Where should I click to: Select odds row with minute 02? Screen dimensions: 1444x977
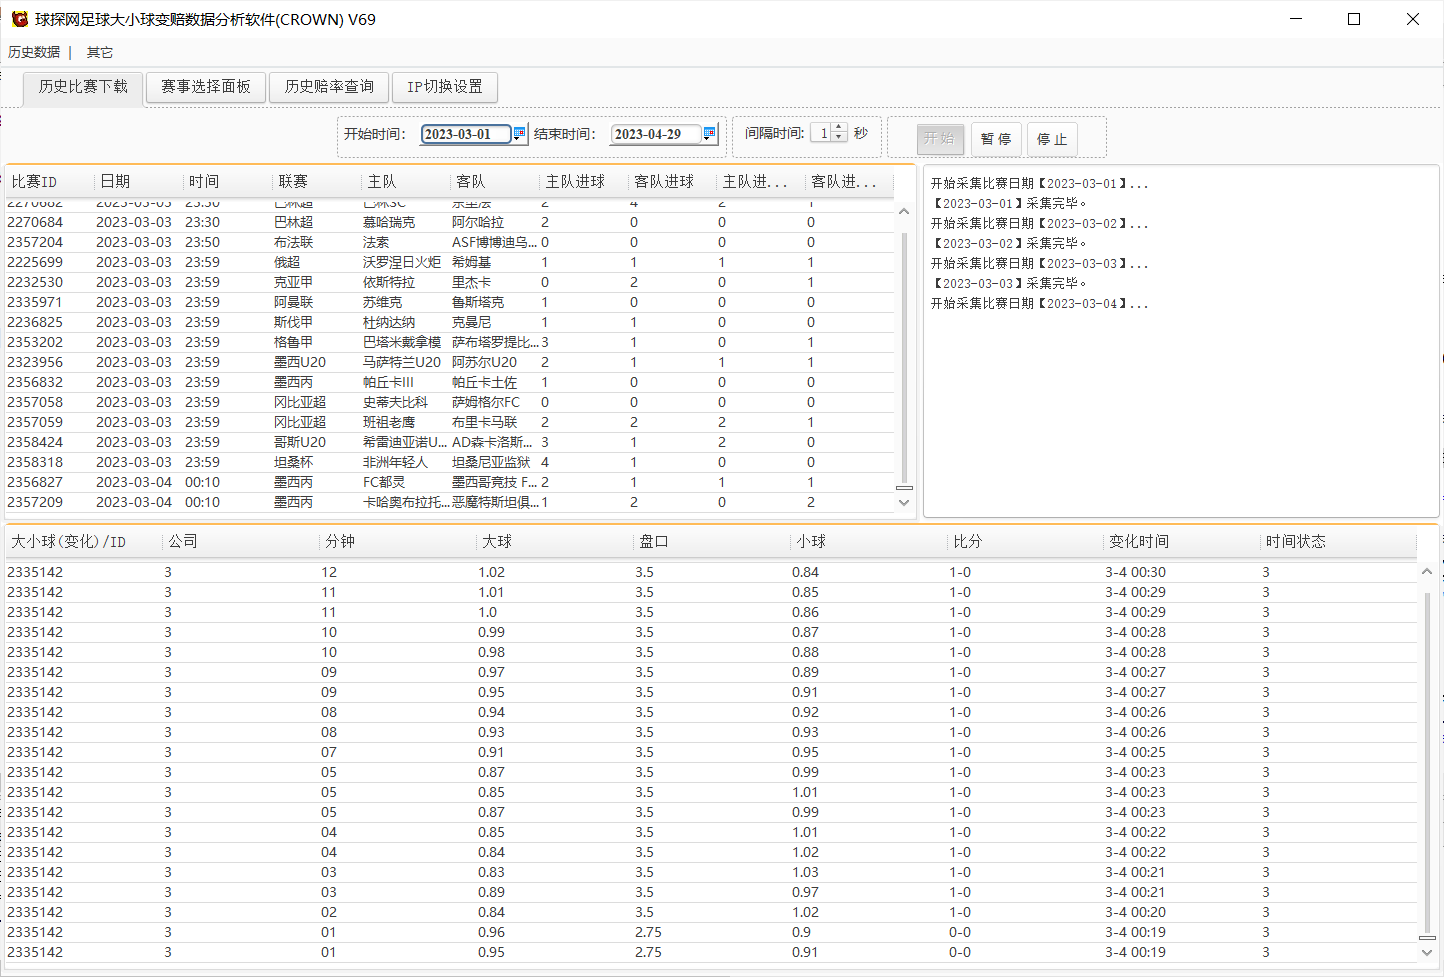pyautogui.click(x=711, y=912)
